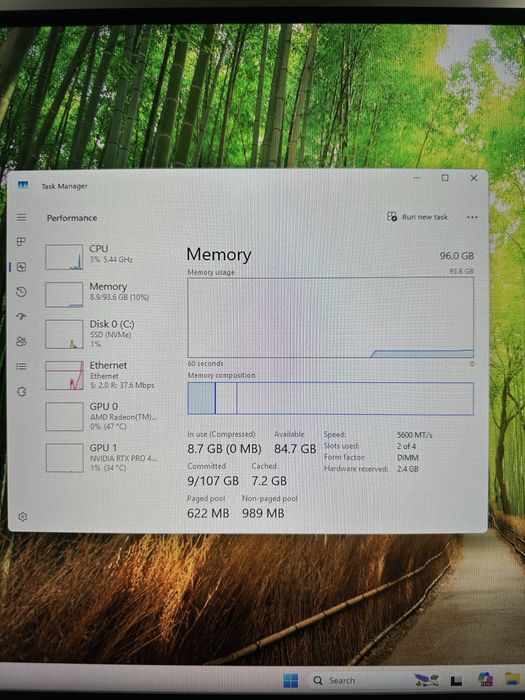Click Run new task
525x700 pixels.
pos(417,217)
